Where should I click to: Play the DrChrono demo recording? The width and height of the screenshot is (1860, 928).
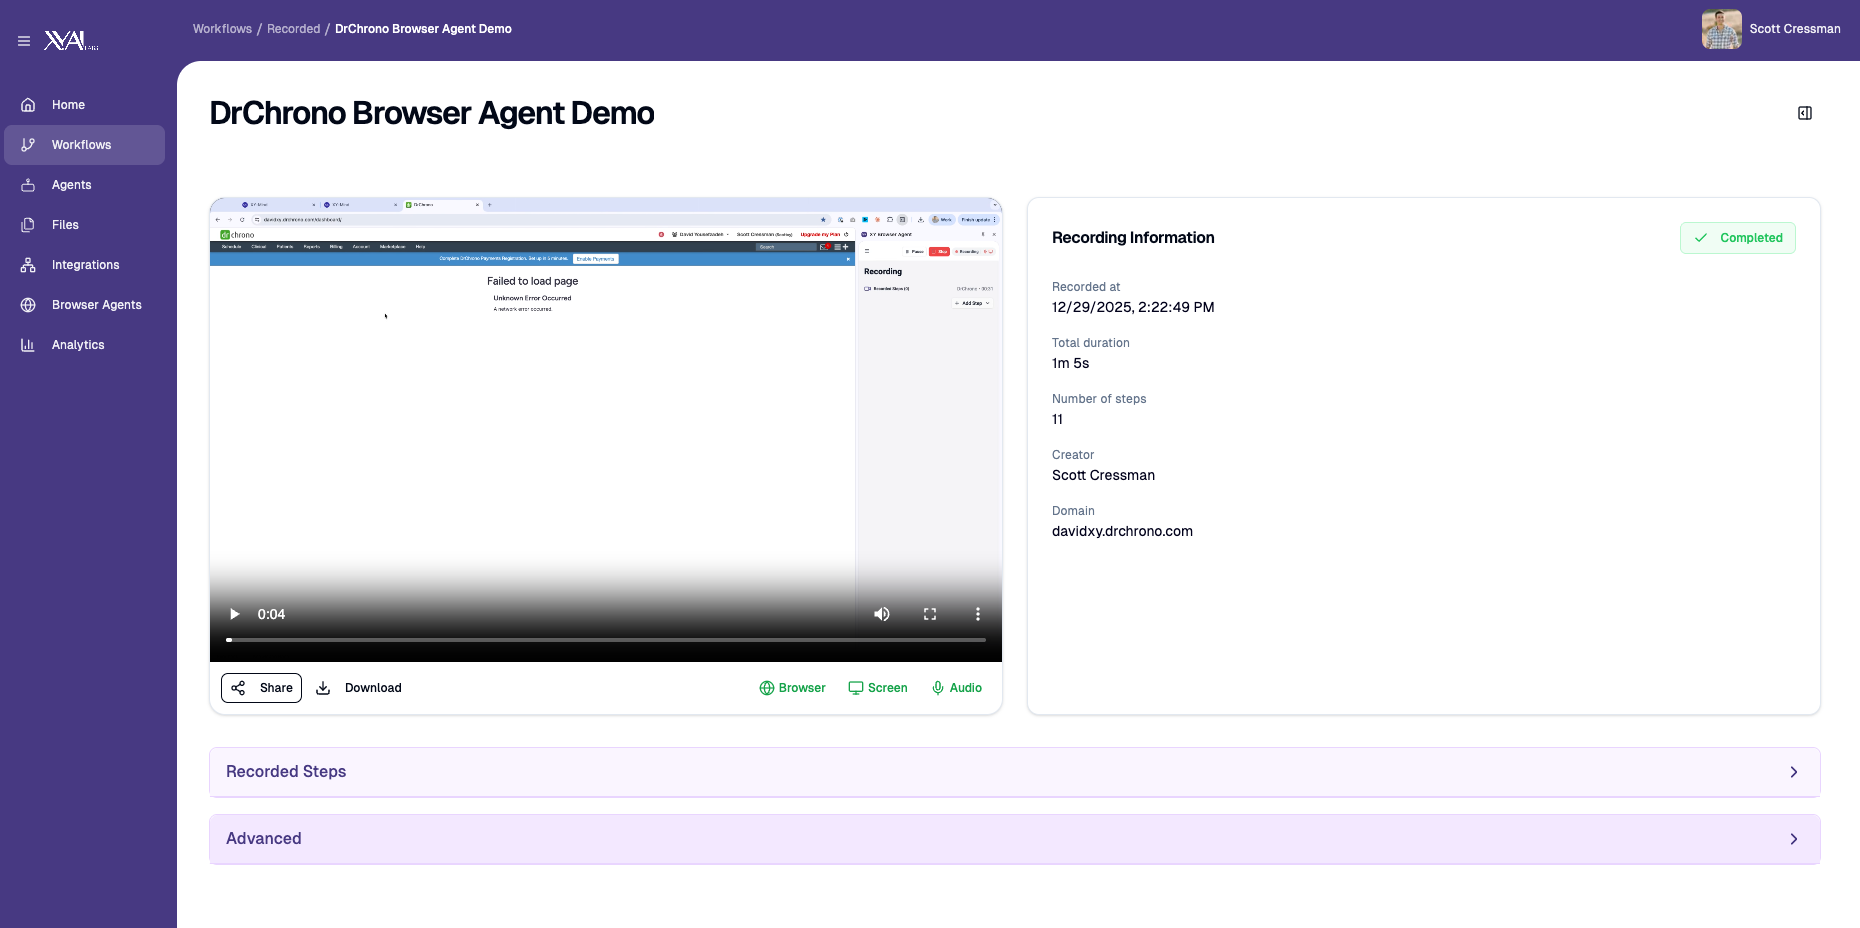pos(234,614)
